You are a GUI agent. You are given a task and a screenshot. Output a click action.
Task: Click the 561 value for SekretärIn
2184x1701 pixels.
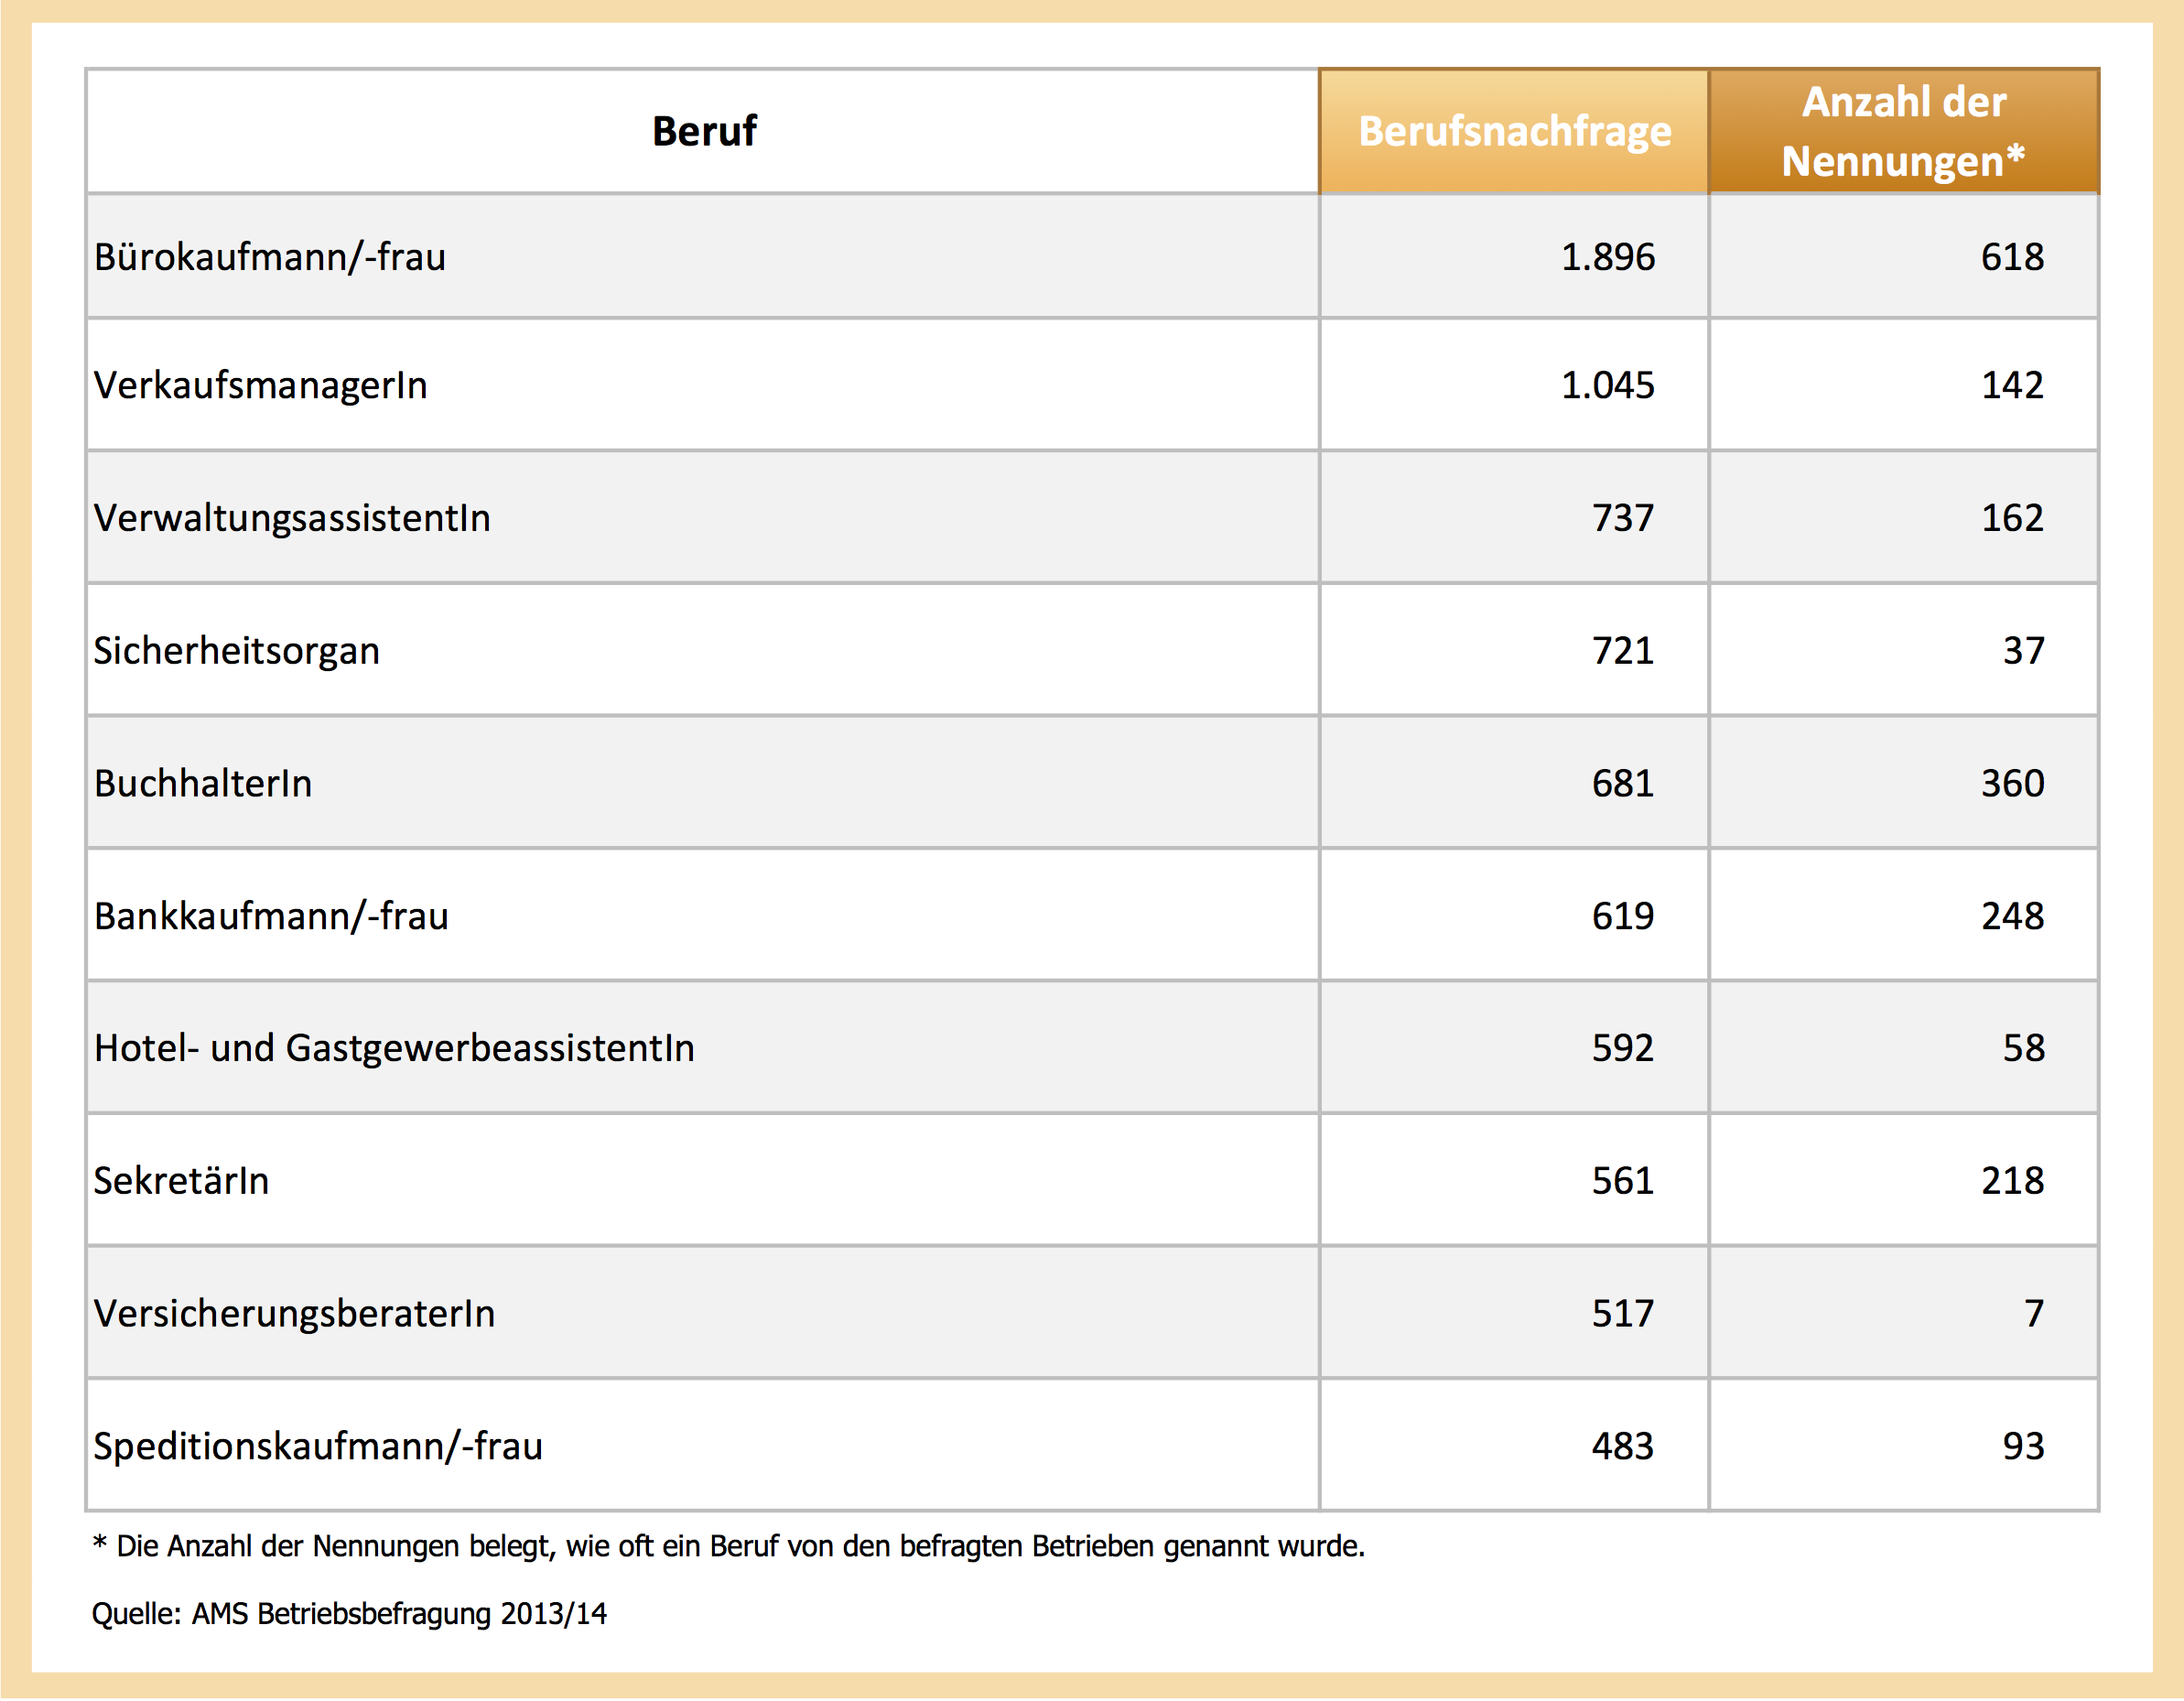coord(1622,1181)
